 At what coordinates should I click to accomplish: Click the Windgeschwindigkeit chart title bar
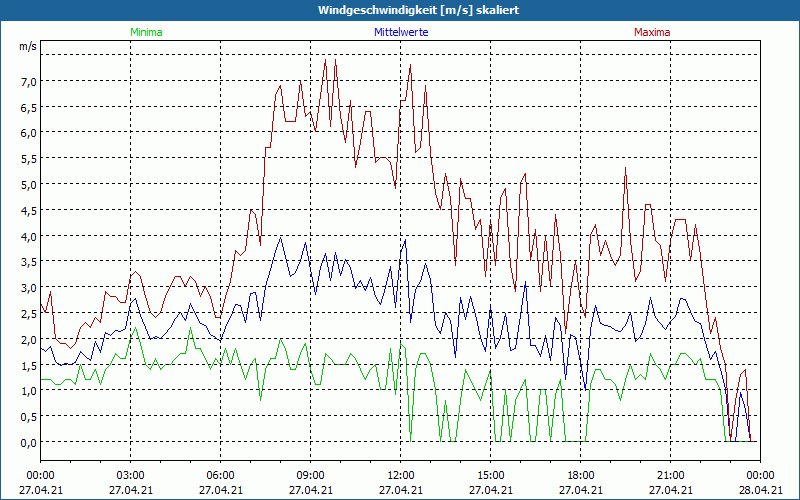pyautogui.click(x=400, y=9)
